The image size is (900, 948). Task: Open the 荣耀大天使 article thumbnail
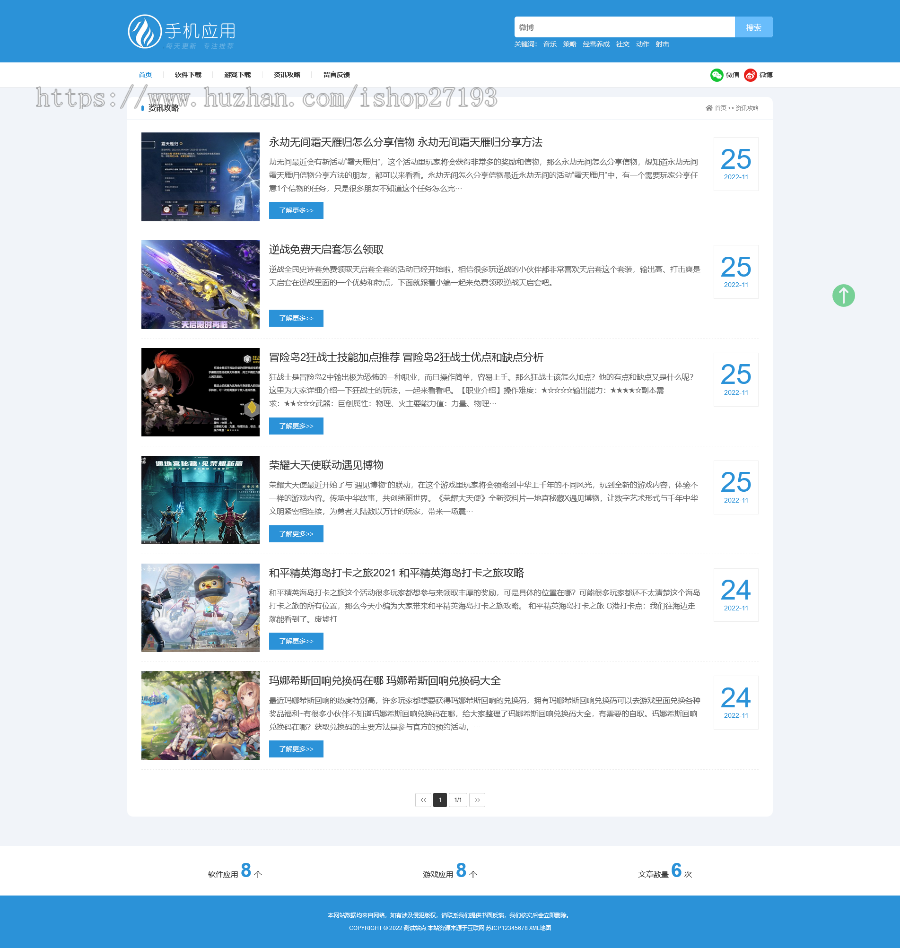point(201,500)
